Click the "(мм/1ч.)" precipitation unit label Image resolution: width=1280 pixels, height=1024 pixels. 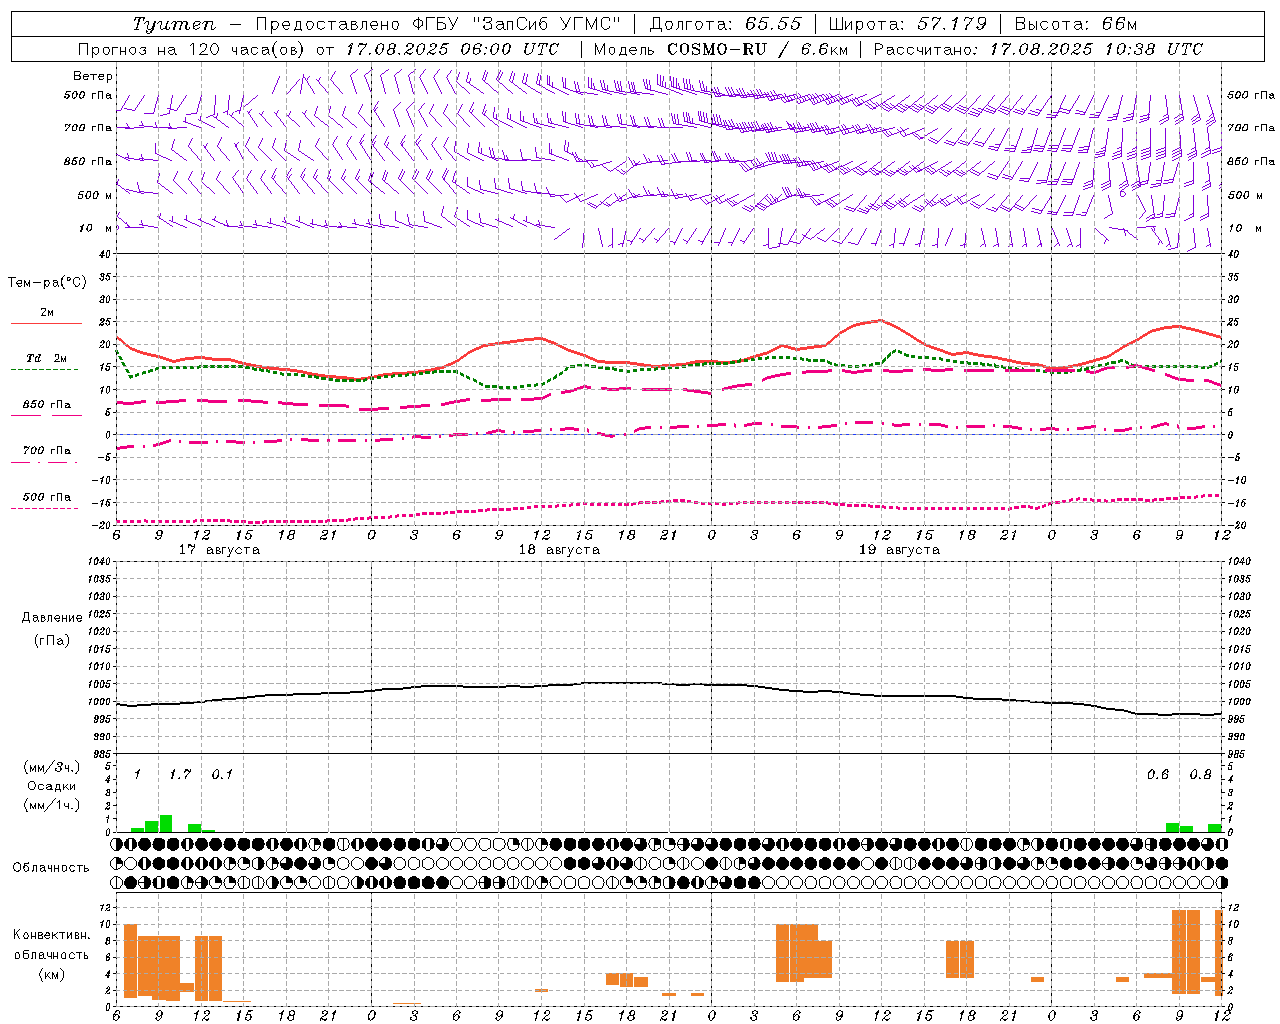[52, 805]
